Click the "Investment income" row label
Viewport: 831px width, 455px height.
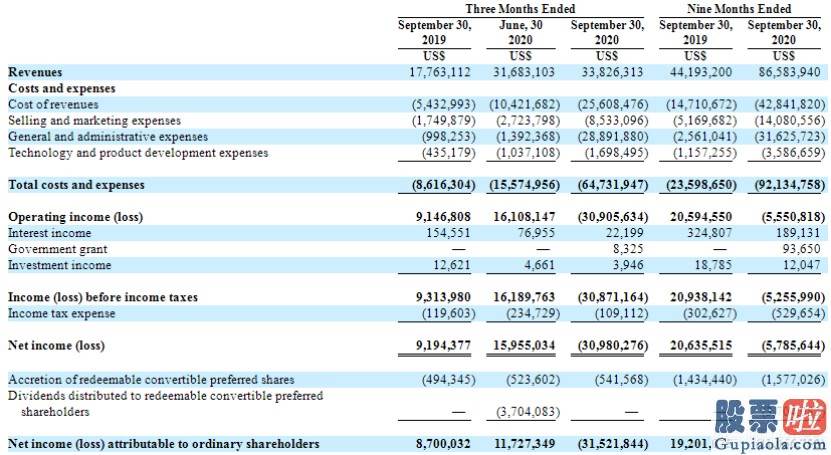[59, 265]
